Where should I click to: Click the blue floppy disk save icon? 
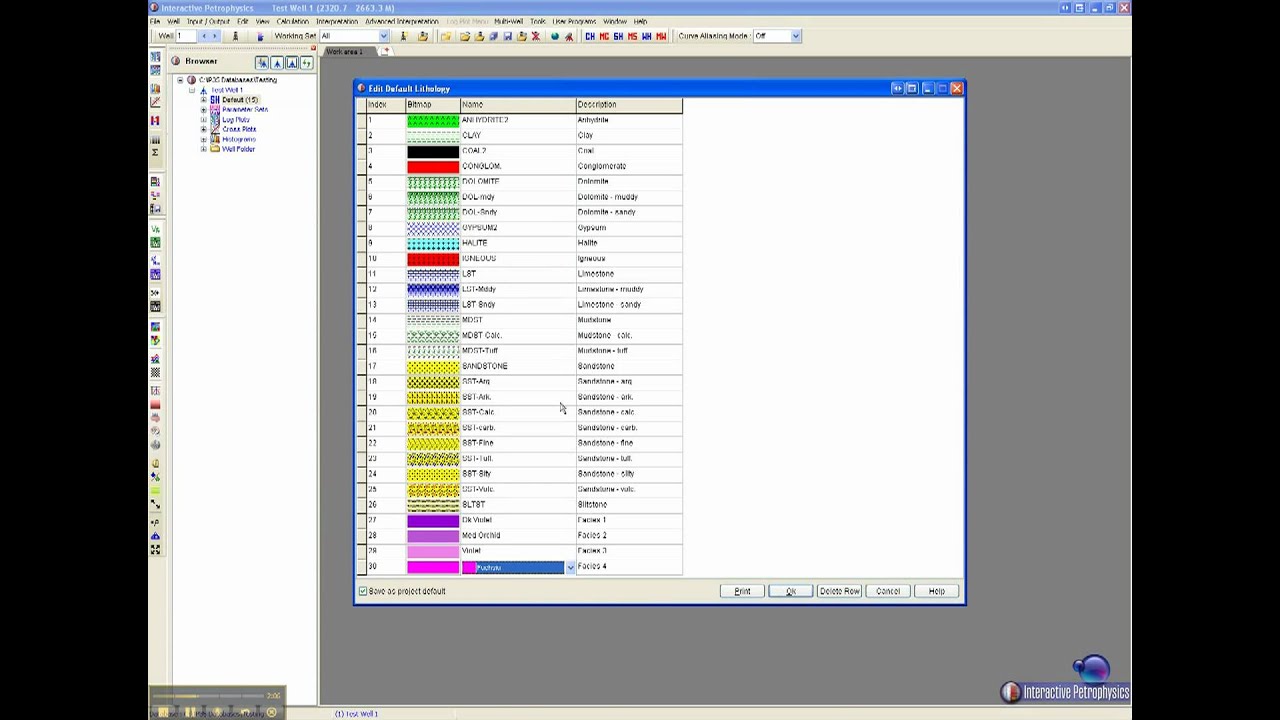click(x=507, y=36)
